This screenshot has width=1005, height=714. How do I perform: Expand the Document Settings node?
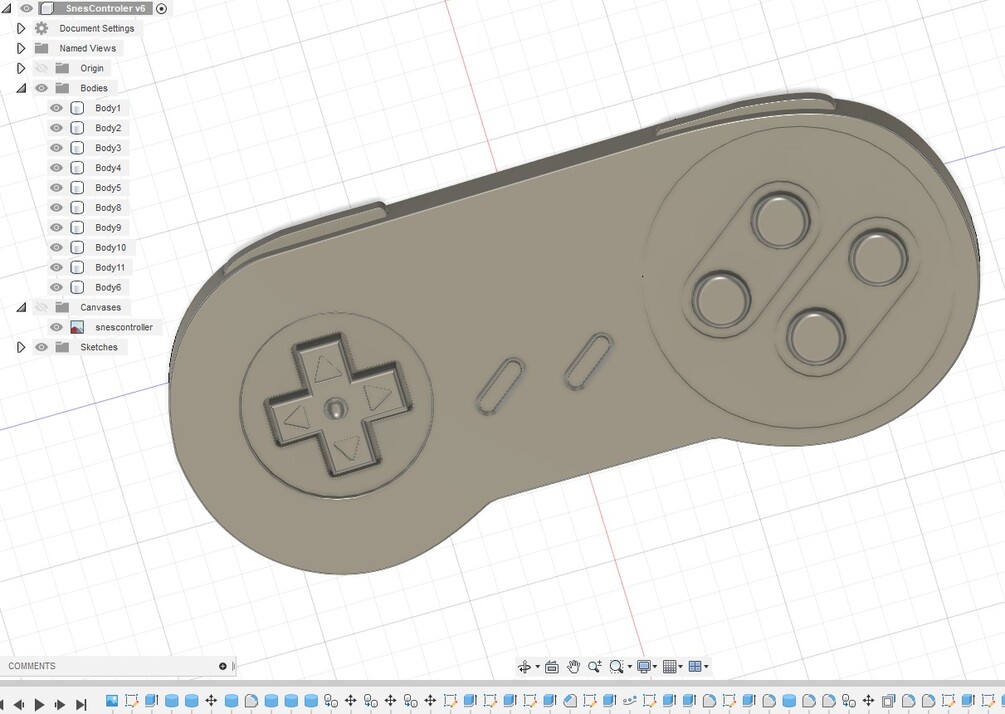coord(21,28)
